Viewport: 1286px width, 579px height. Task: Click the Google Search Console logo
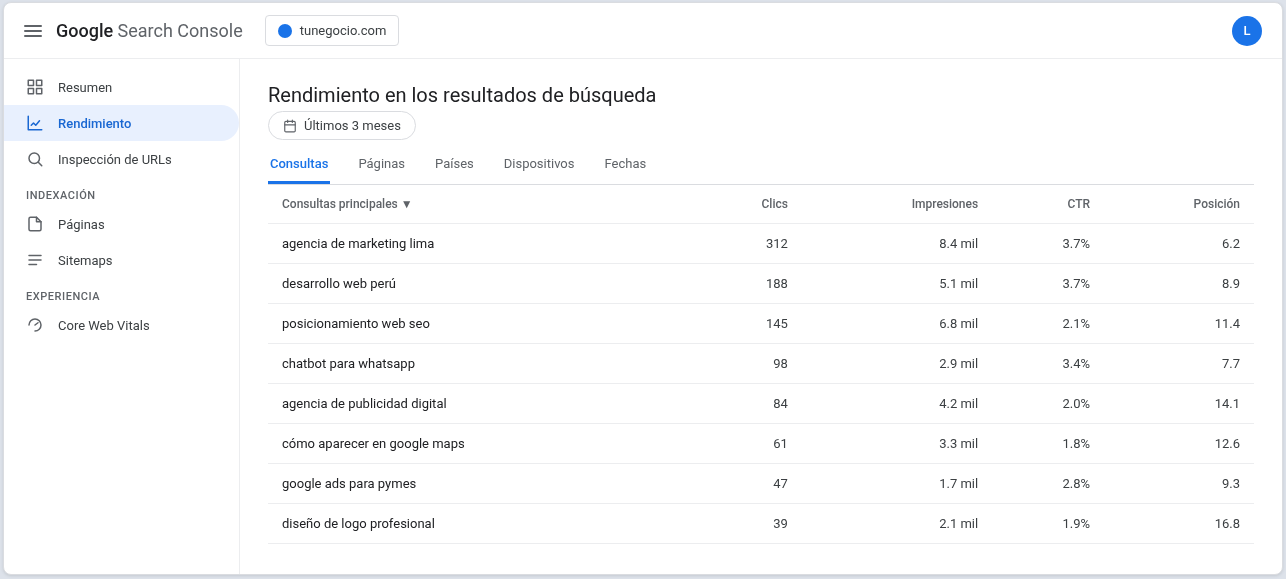click(x=149, y=31)
